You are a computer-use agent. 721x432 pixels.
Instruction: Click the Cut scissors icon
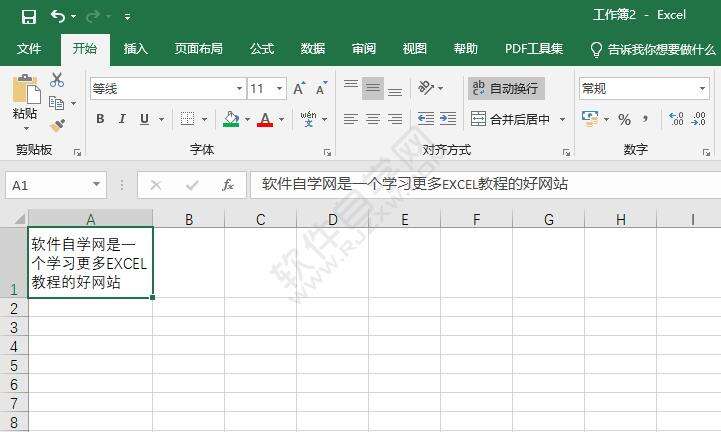(57, 80)
